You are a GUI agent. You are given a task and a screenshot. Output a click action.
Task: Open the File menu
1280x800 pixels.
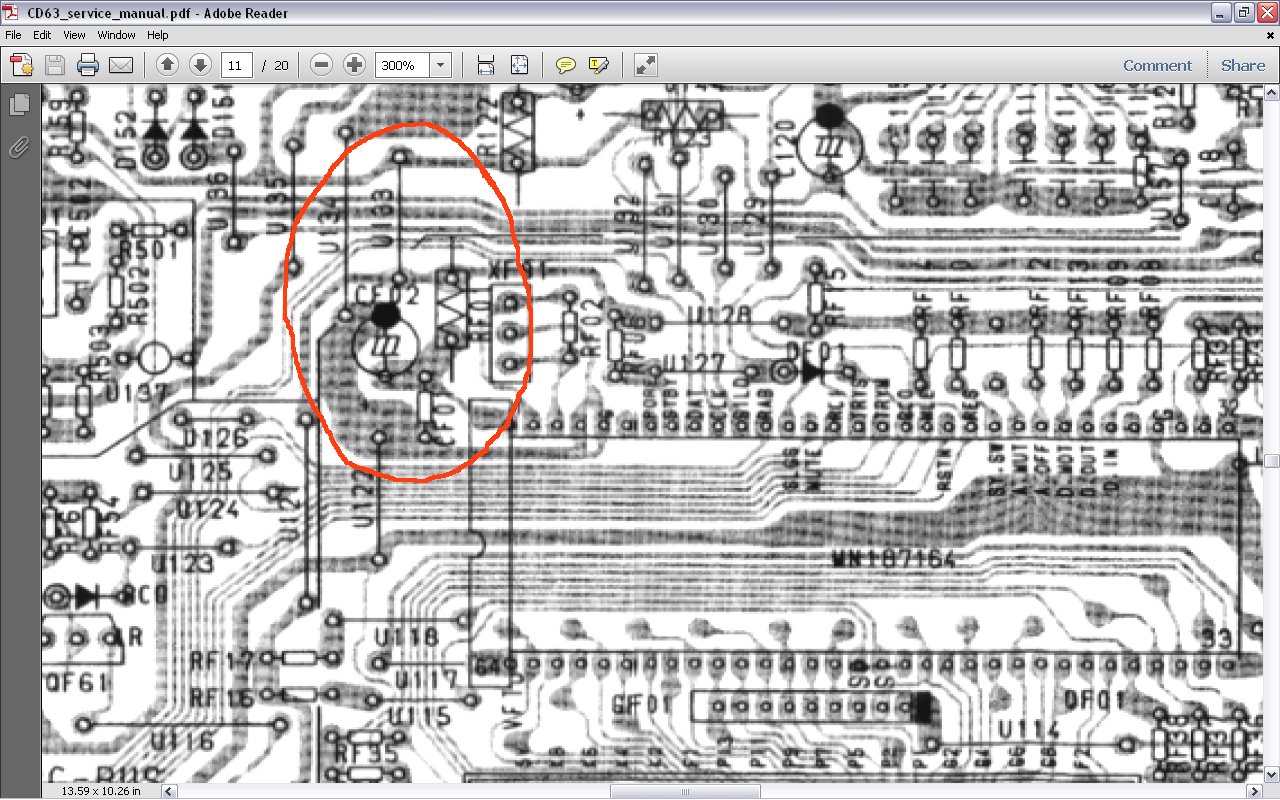(13, 34)
